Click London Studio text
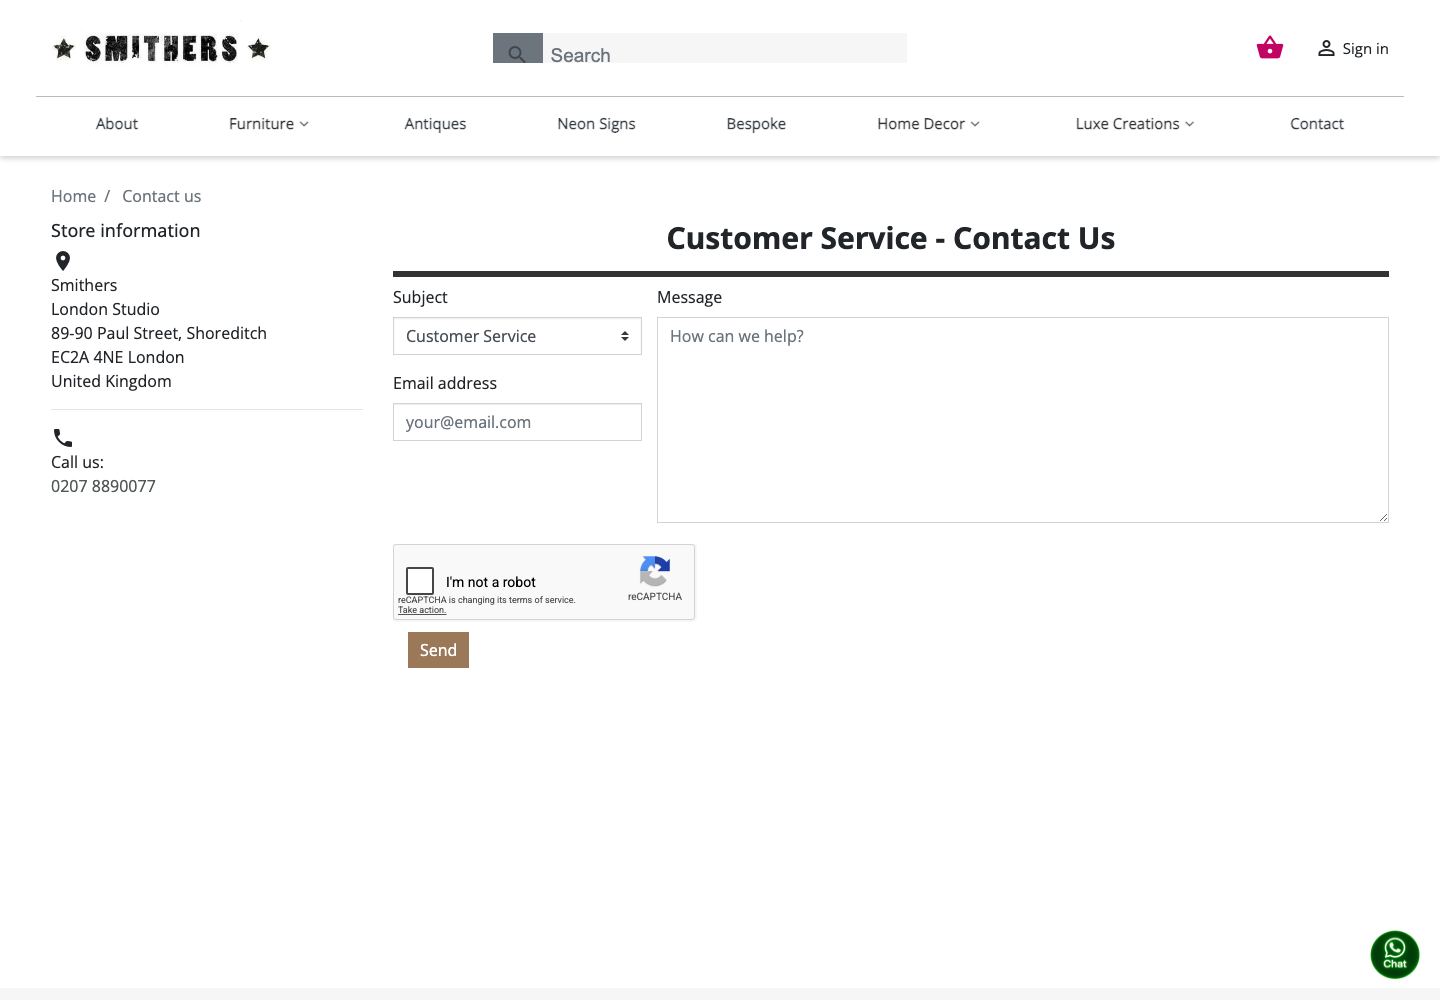1440x1000 pixels. click(x=105, y=309)
